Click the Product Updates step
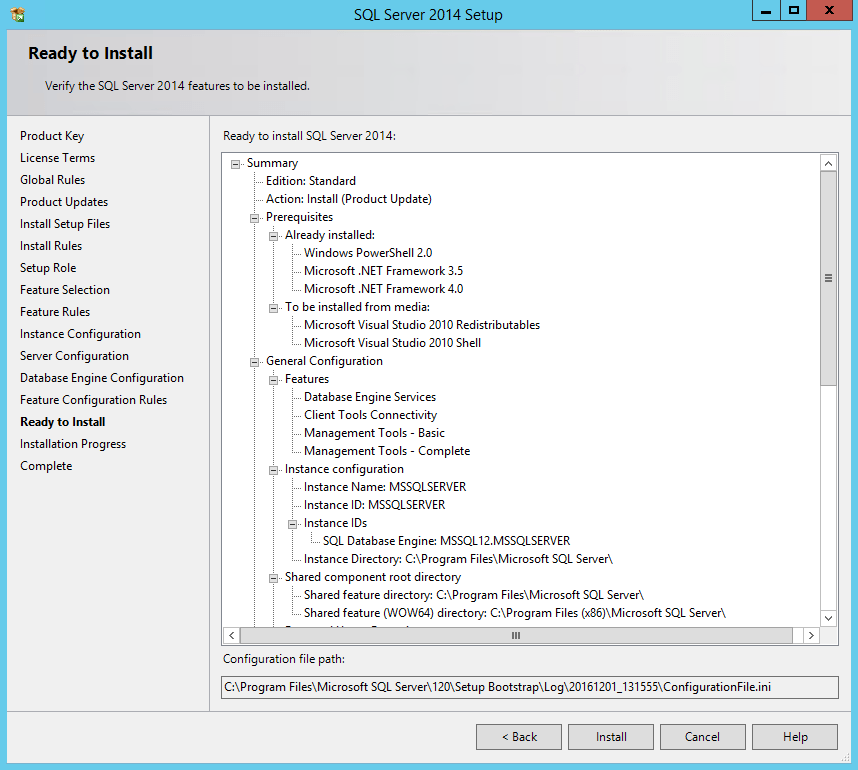858x770 pixels. [x=64, y=202]
